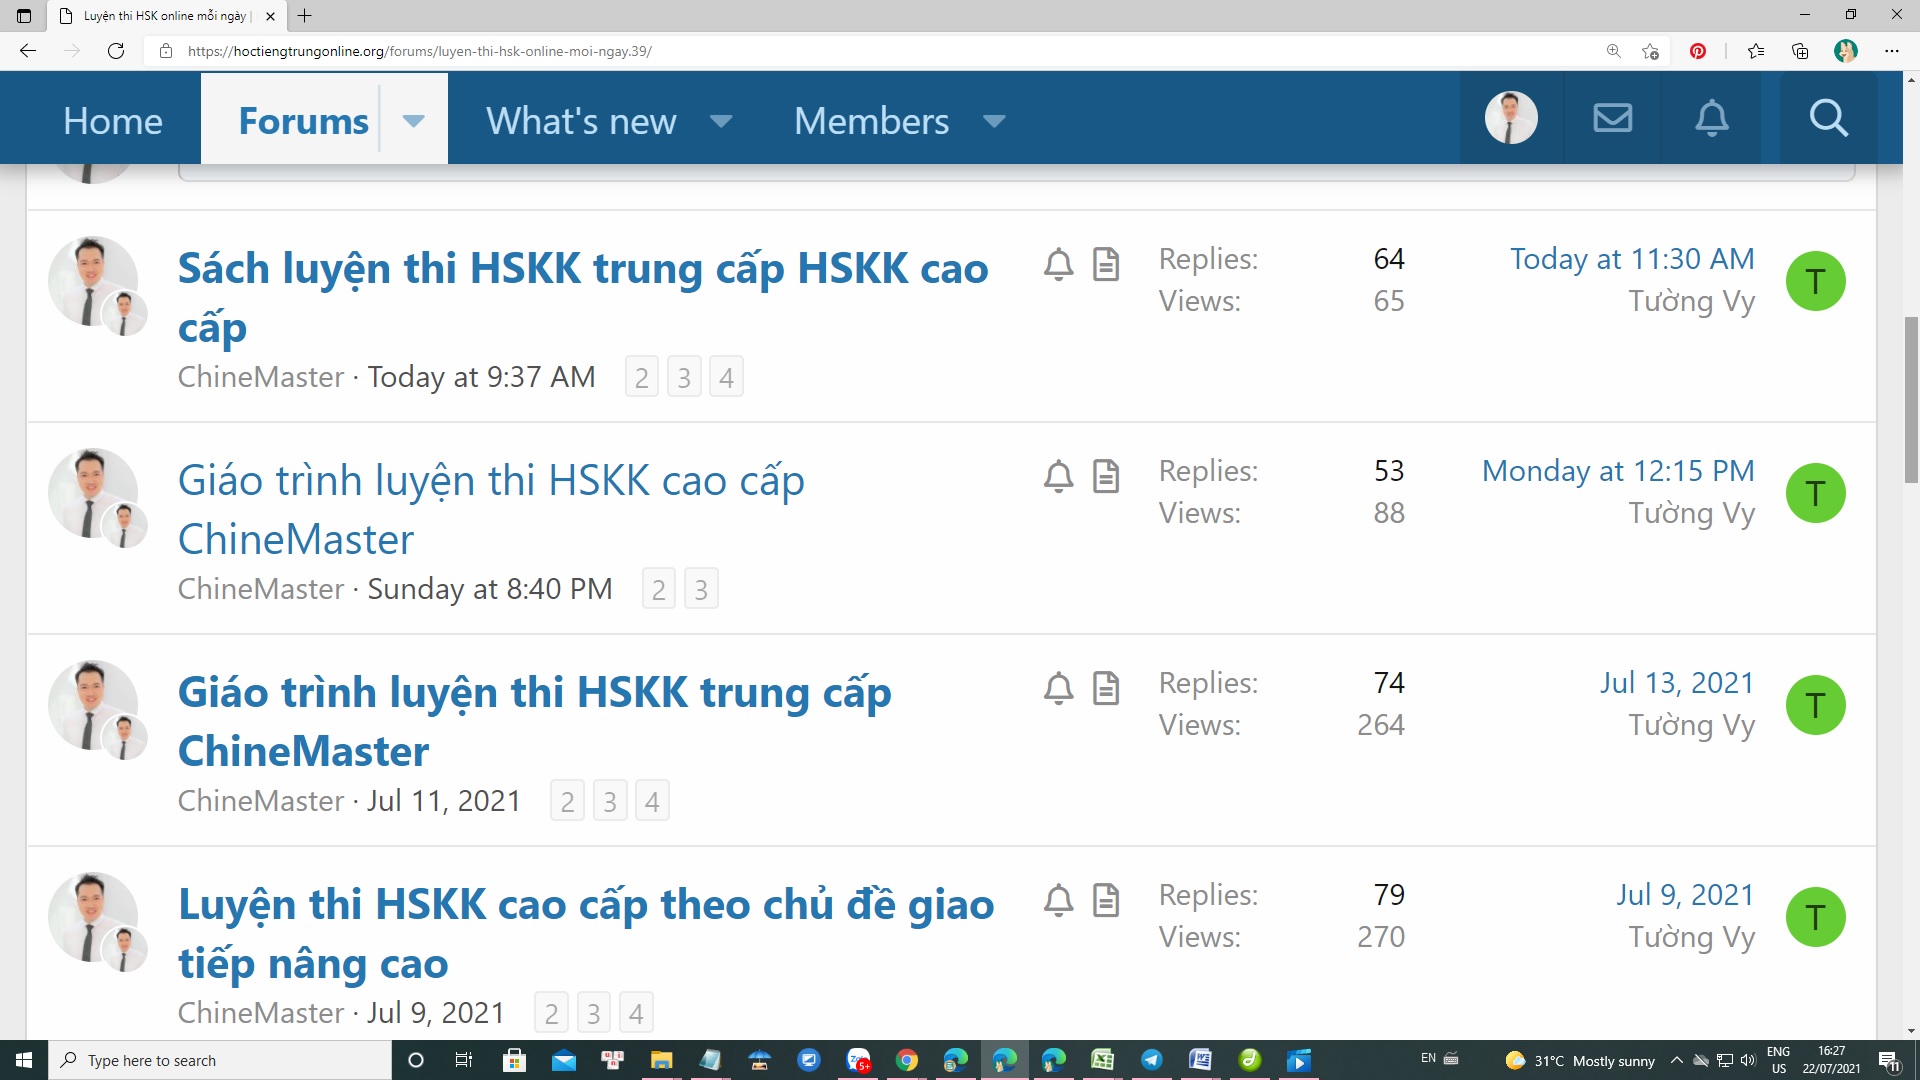1920x1080 pixels.
Task: Open the Members nav item
Action: coord(870,121)
